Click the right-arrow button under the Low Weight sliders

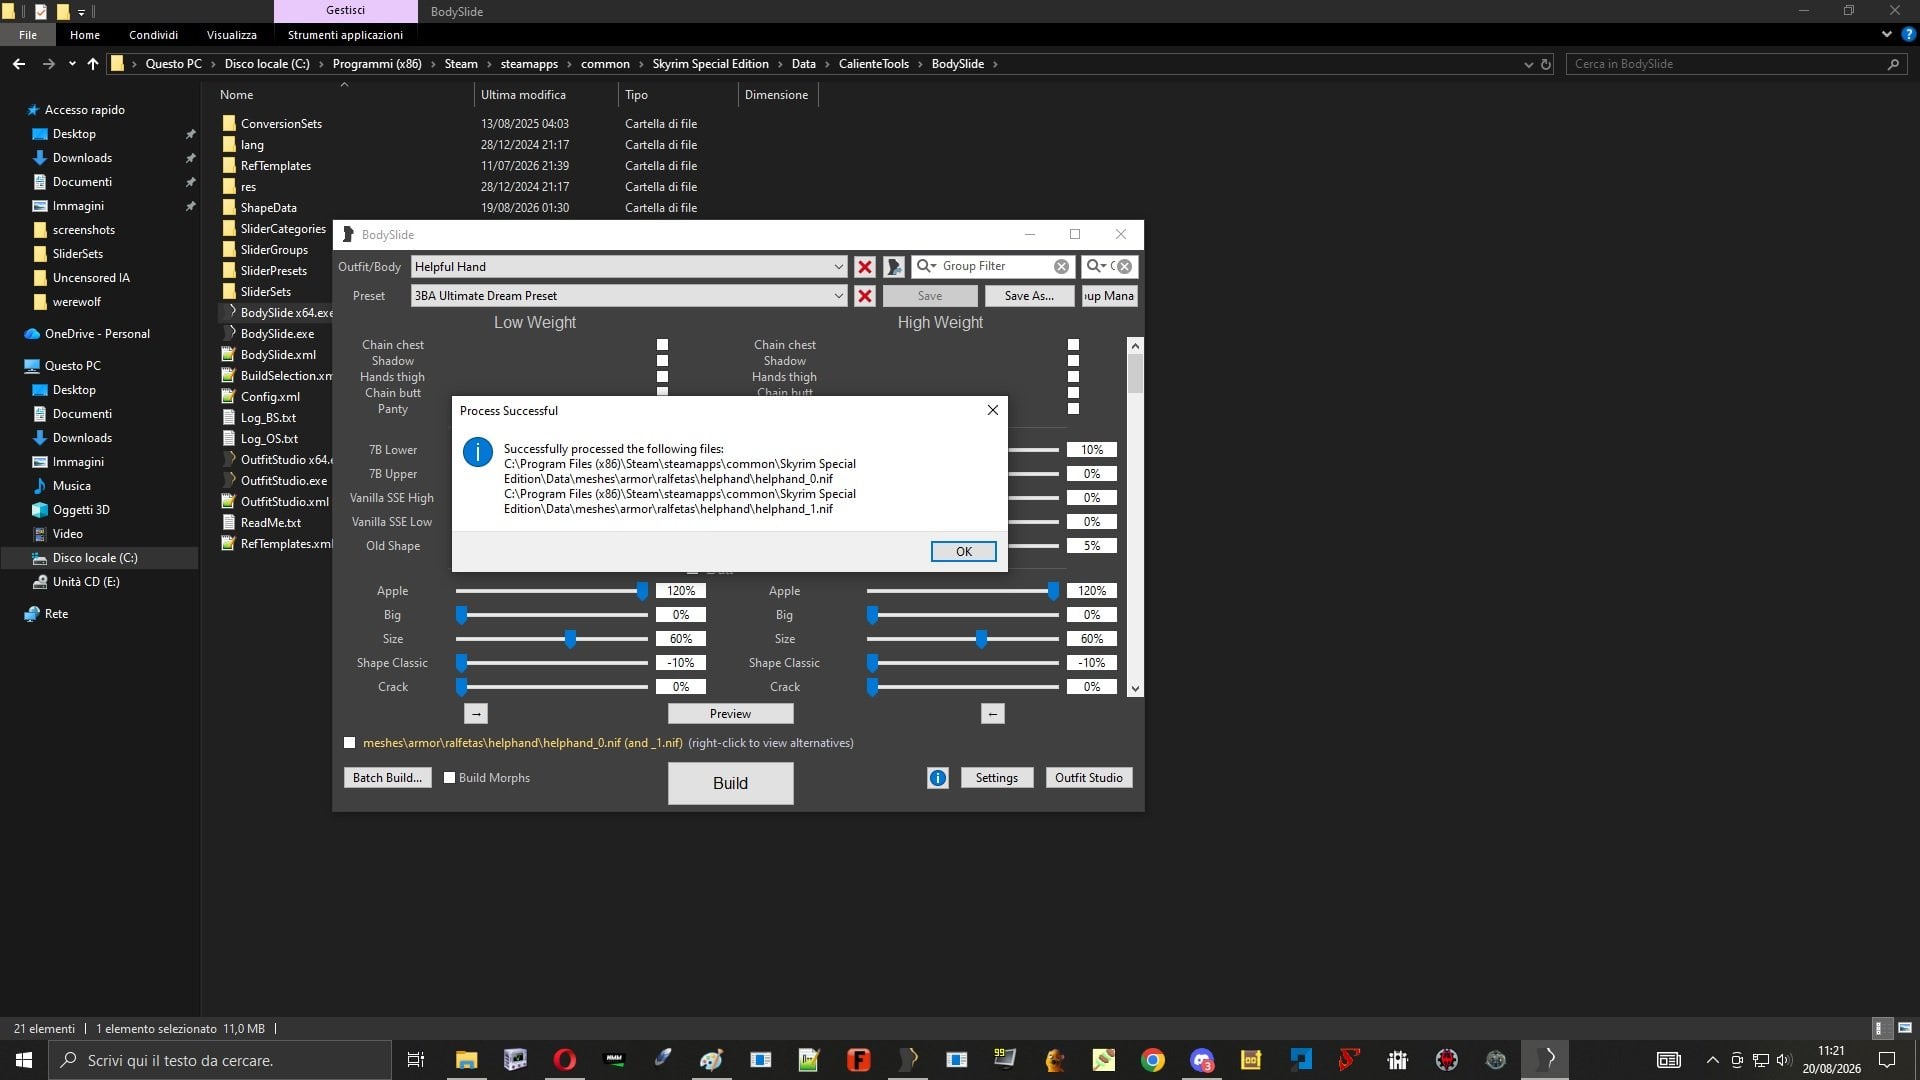476,714
